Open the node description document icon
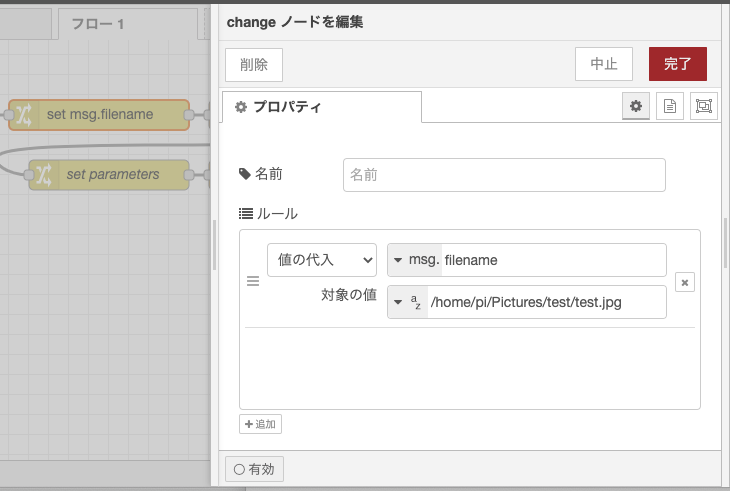Viewport: 730px width, 491px height. click(x=670, y=106)
